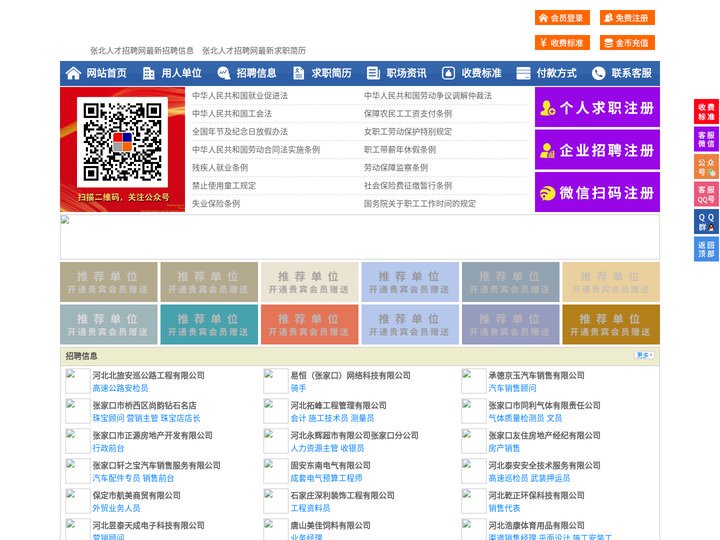The image size is (720, 540).
Task: Open the 付款方式 navigation item
Action: 557,73
